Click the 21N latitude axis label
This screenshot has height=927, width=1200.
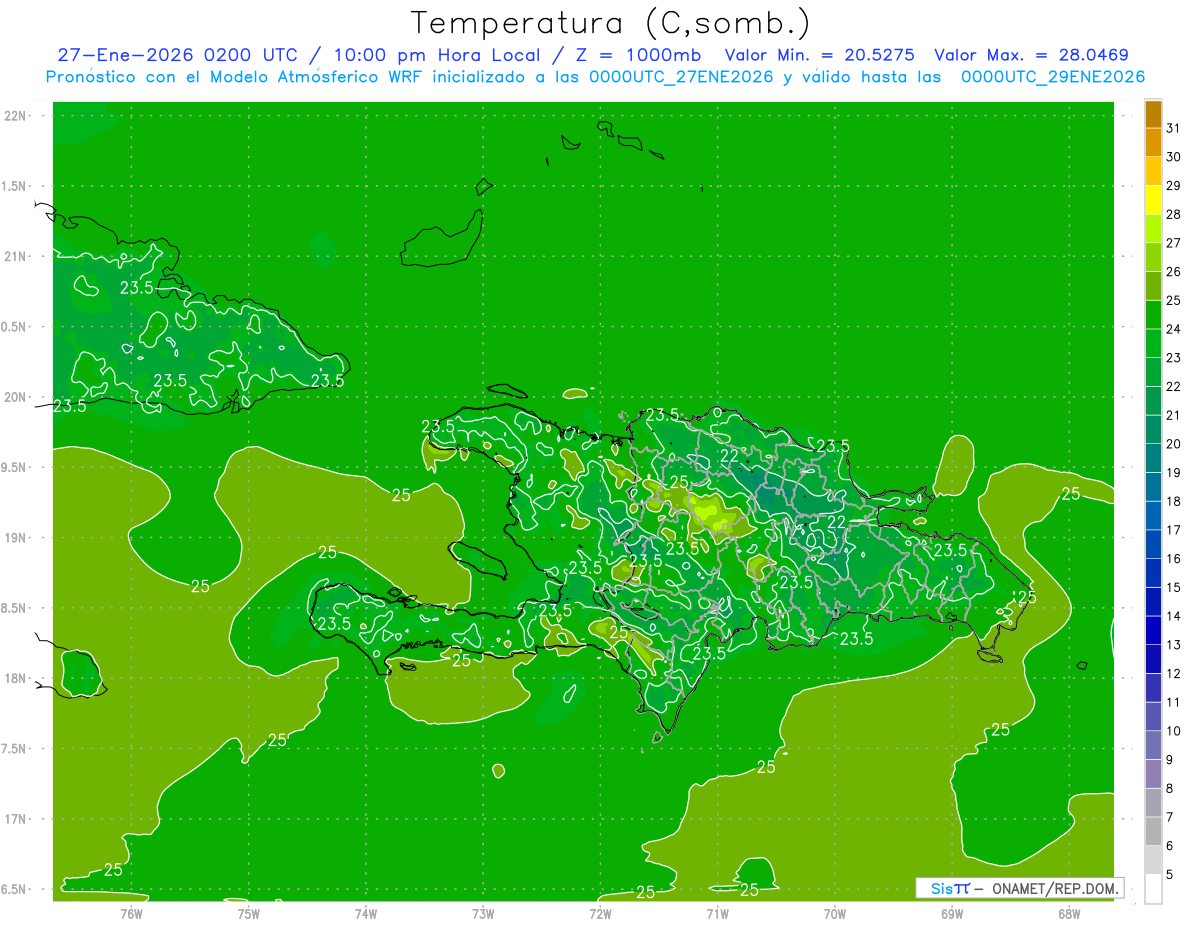(x=17, y=257)
